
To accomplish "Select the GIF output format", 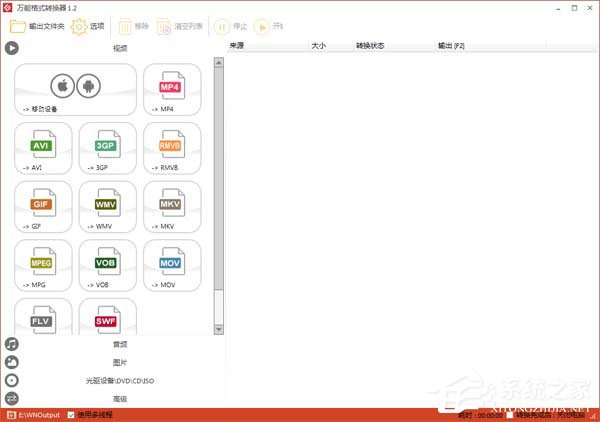I will point(43,207).
